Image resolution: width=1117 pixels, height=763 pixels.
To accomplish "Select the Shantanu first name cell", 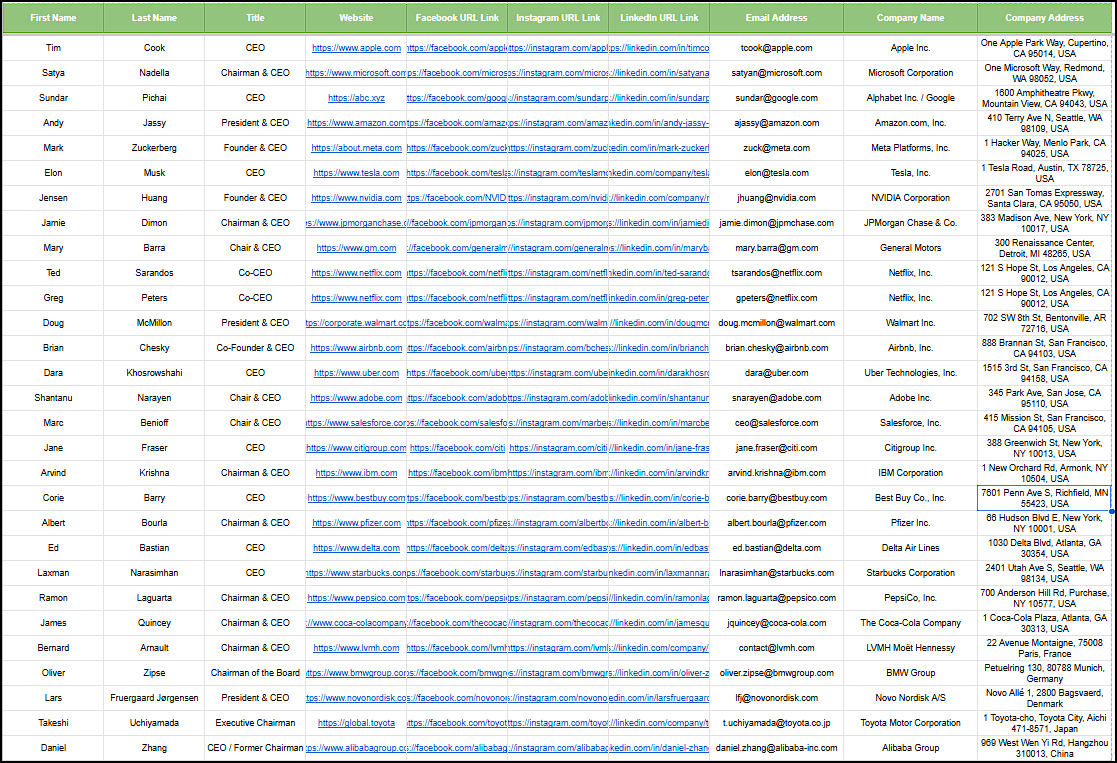I will [x=53, y=398].
